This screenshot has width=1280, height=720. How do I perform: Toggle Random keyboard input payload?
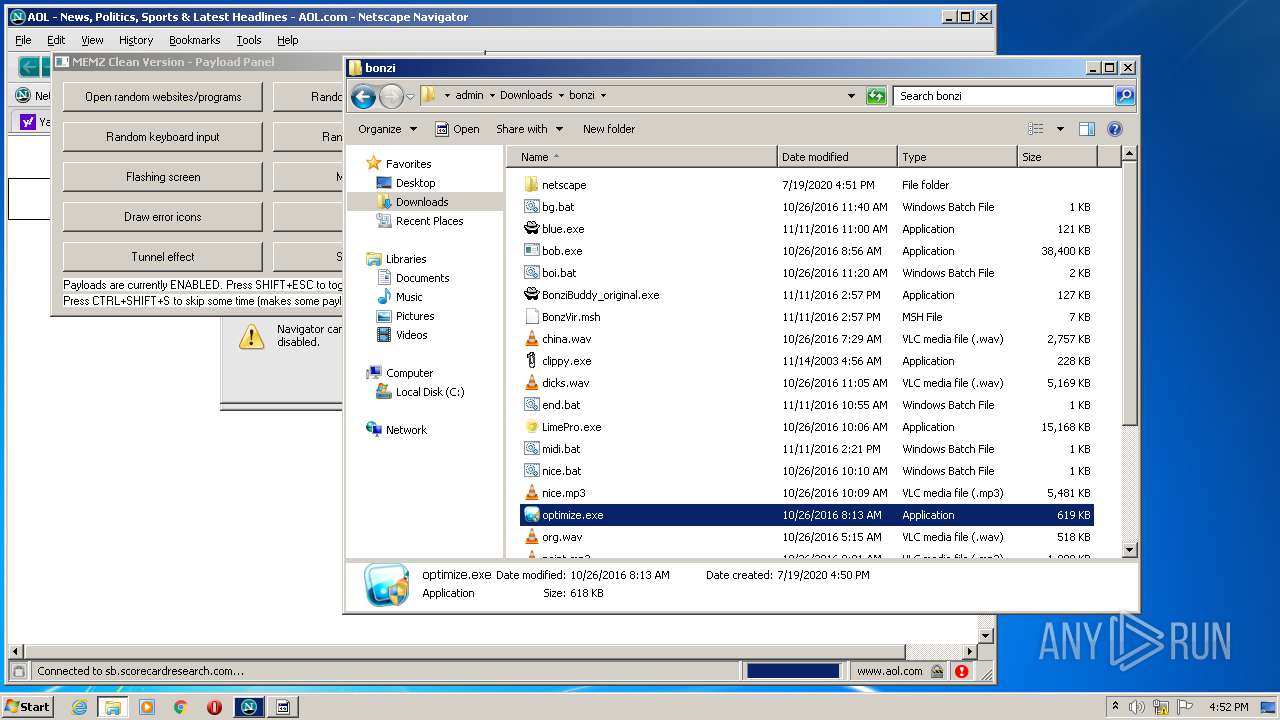click(163, 137)
